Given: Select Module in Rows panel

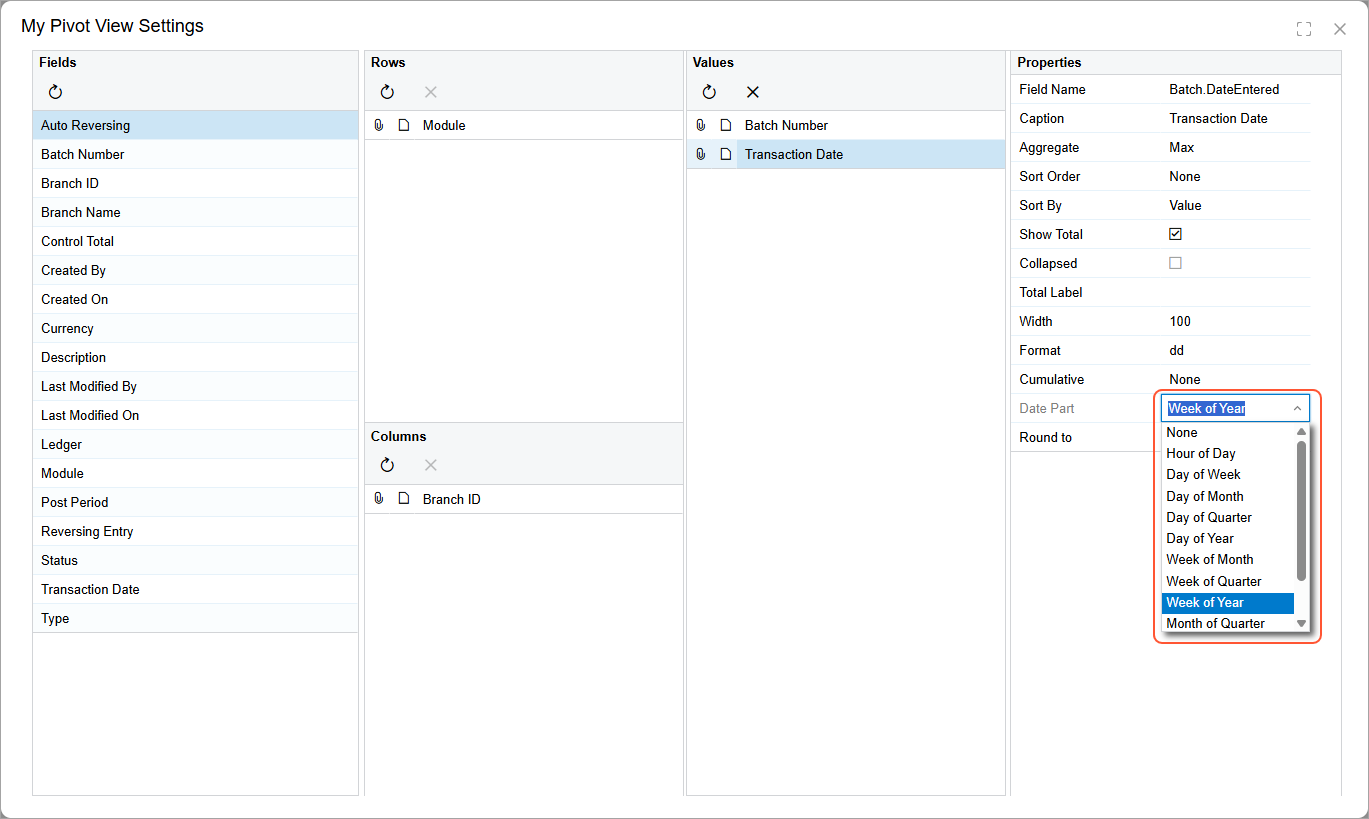Looking at the screenshot, I should pyautogui.click(x=524, y=125).
